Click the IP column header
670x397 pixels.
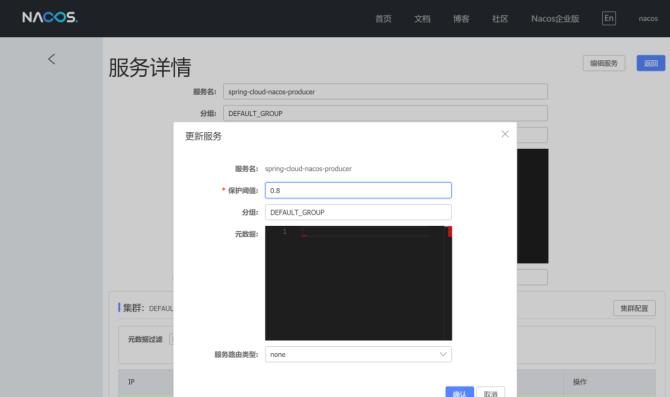click(x=131, y=382)
